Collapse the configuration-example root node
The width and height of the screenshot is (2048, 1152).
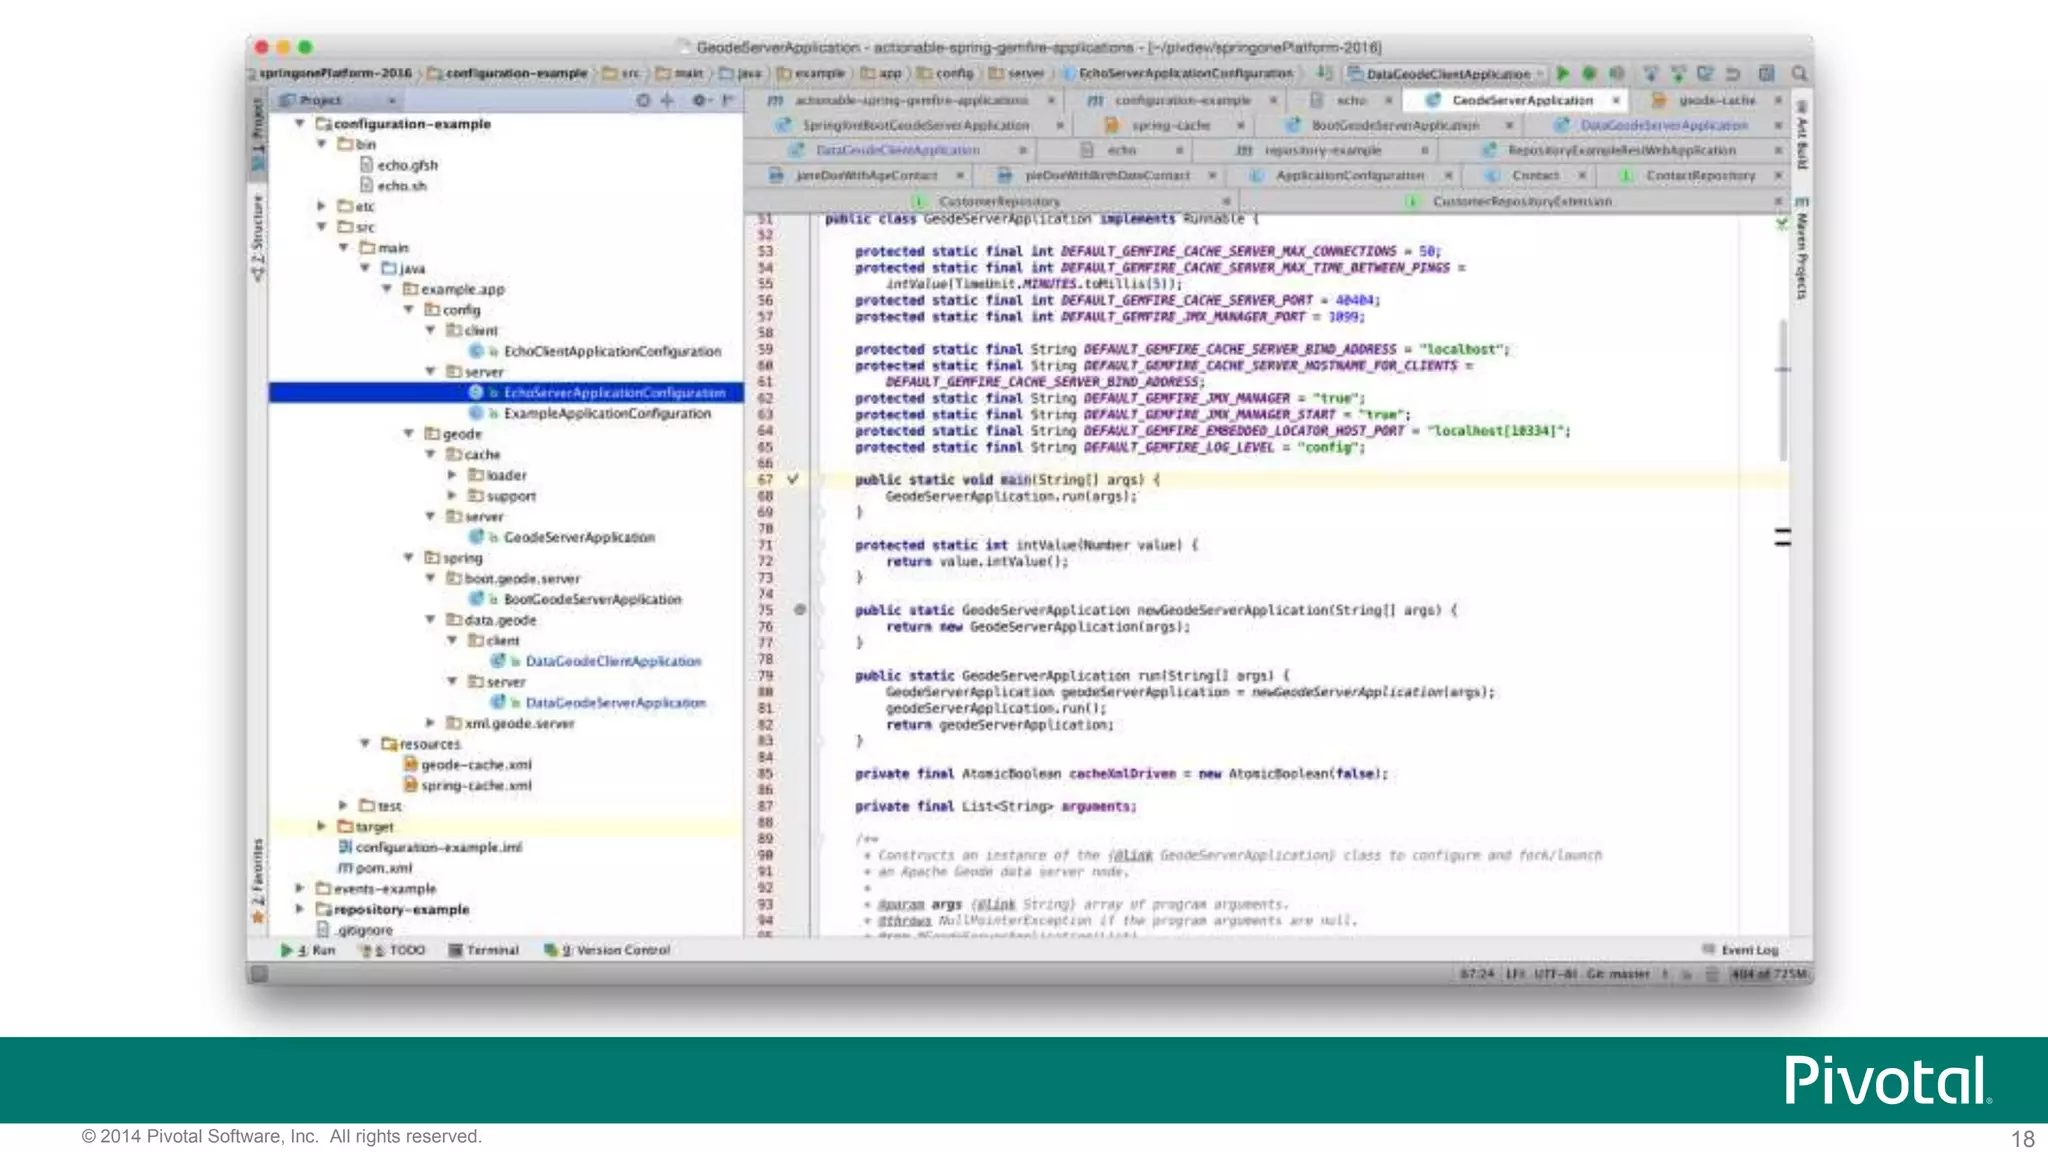[x=299, y=123]
